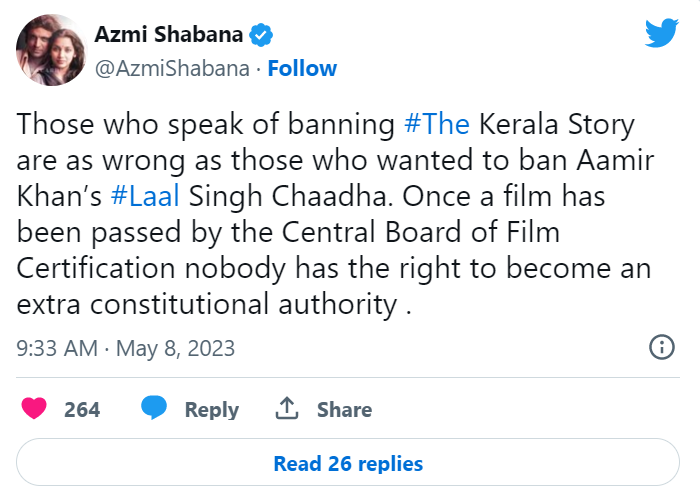Follow Azmi Shabana
The height and width of the screenshot is (500, 700).
[302, 68]
